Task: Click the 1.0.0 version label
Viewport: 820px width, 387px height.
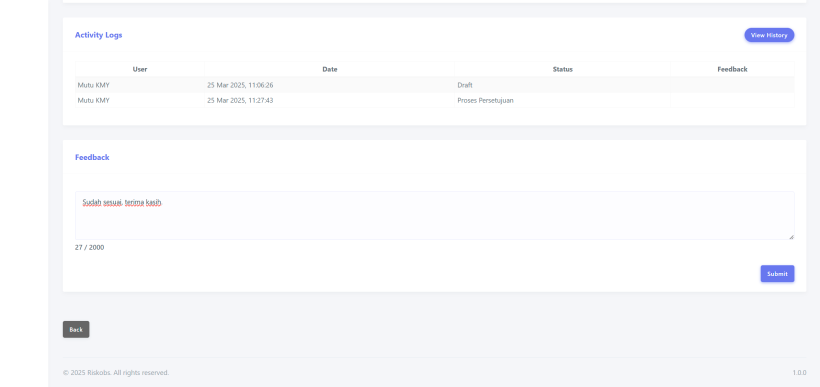Action: [x=799, y=373]
